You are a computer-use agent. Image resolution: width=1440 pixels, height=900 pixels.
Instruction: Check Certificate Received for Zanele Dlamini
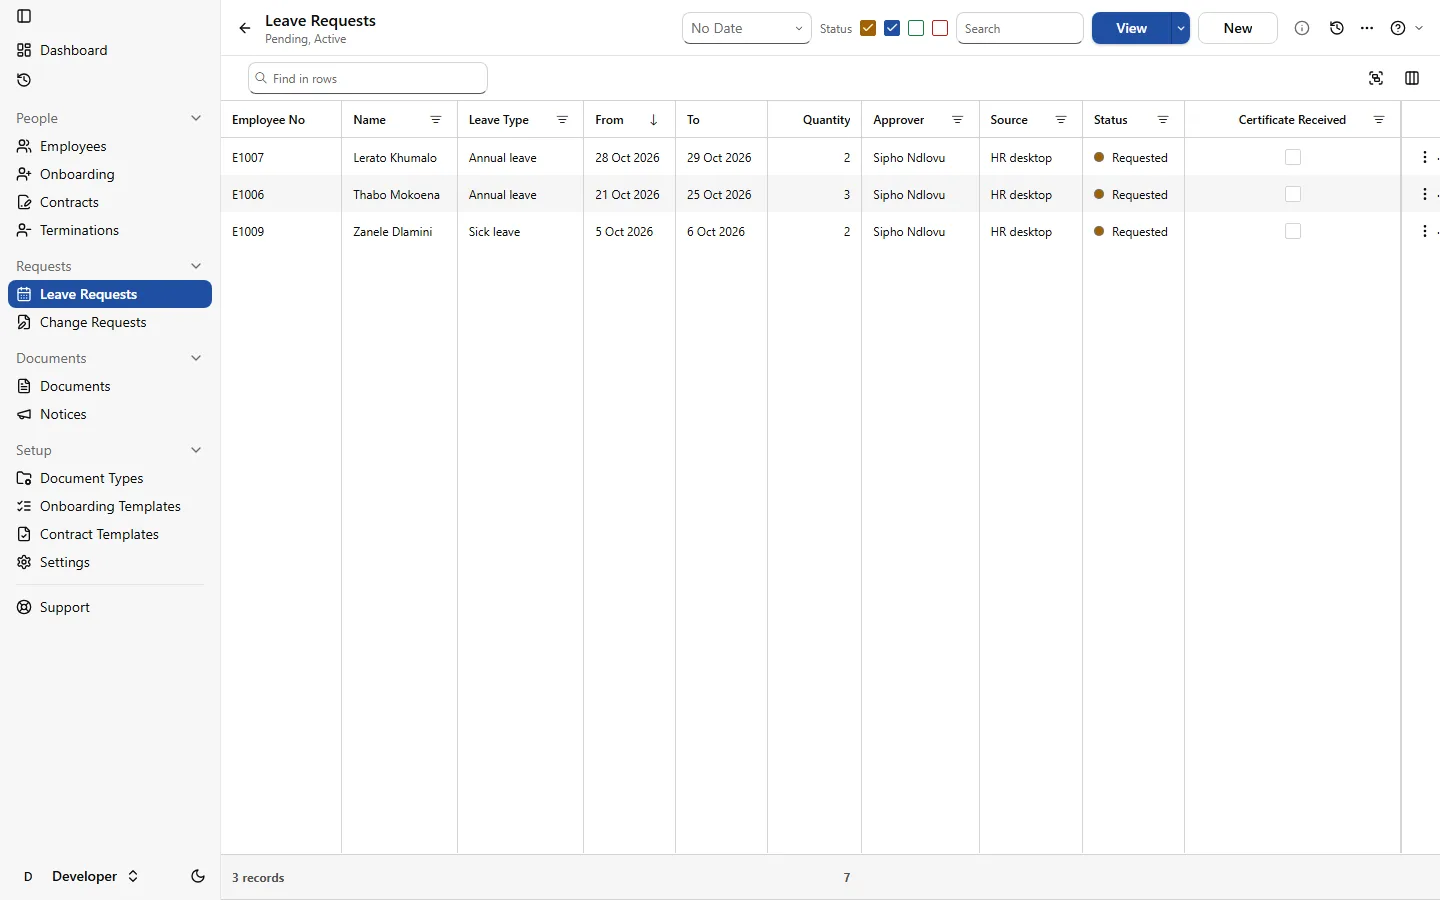click(x=1293, y=231)
